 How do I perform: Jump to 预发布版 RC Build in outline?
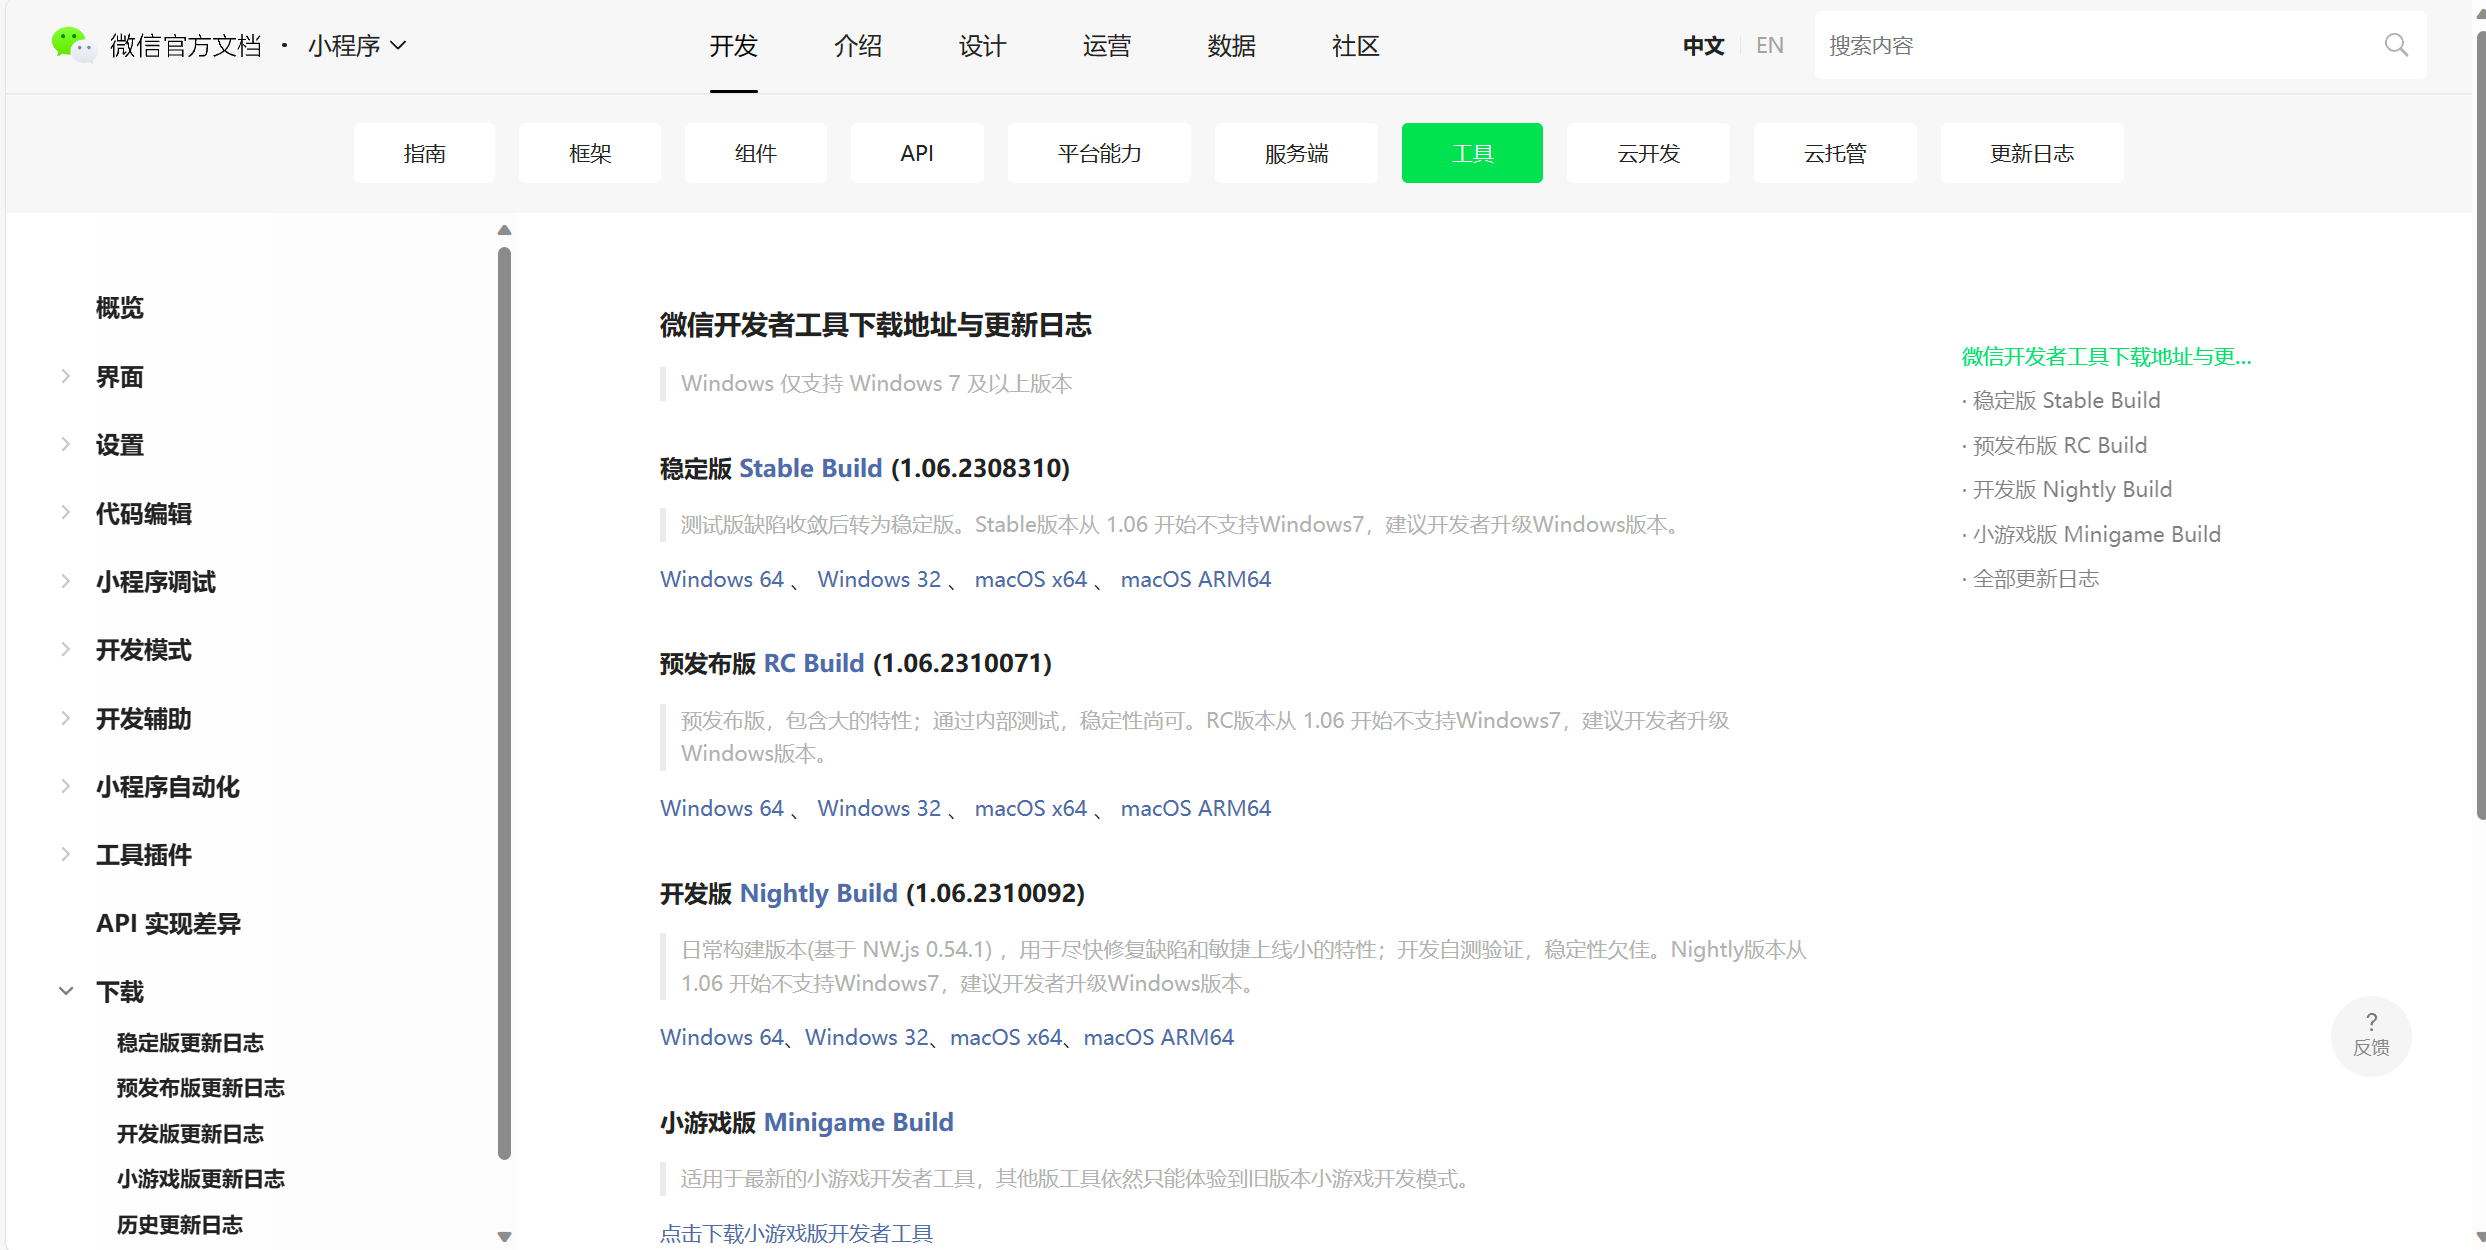tap(2059, 445)
